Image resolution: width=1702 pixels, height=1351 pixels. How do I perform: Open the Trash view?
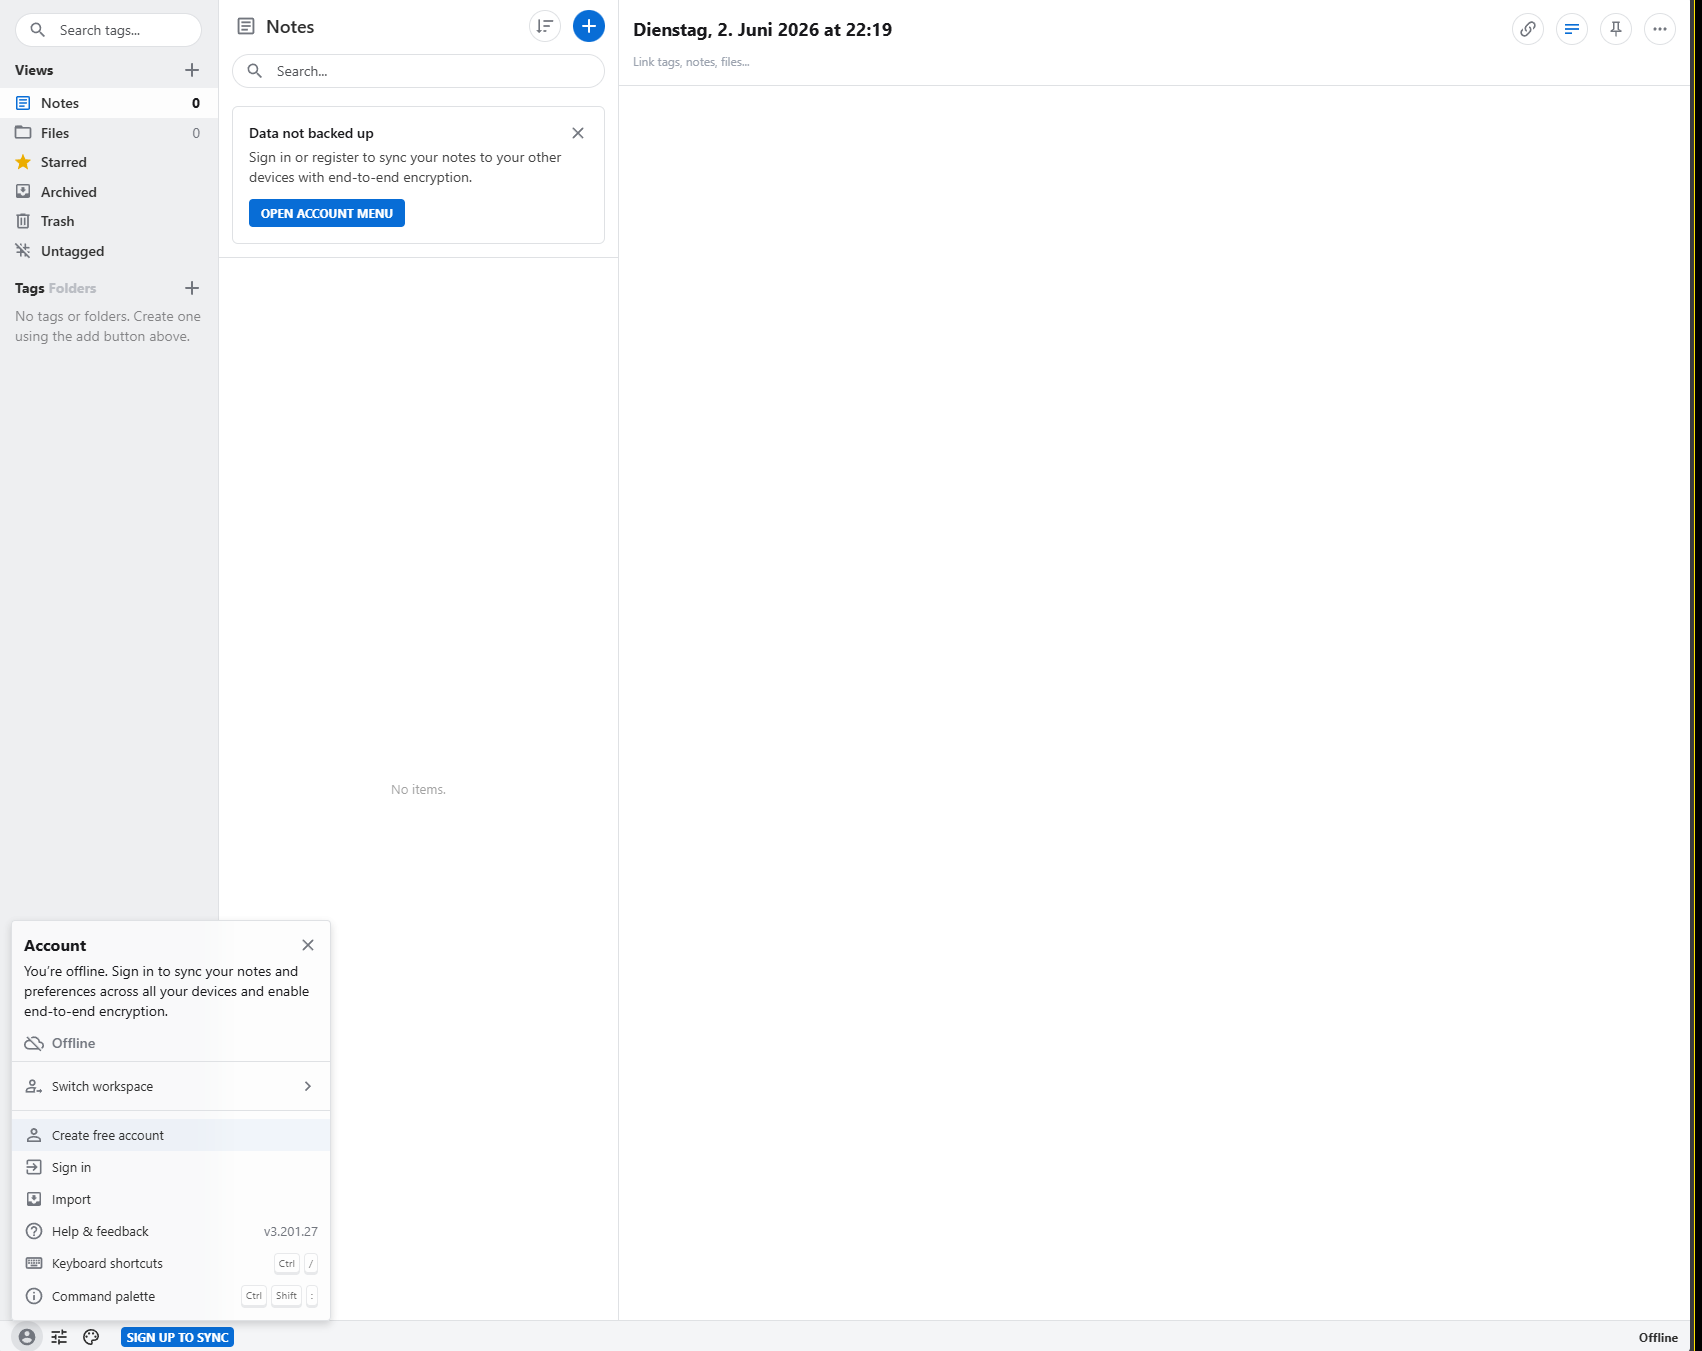(109, 221)
